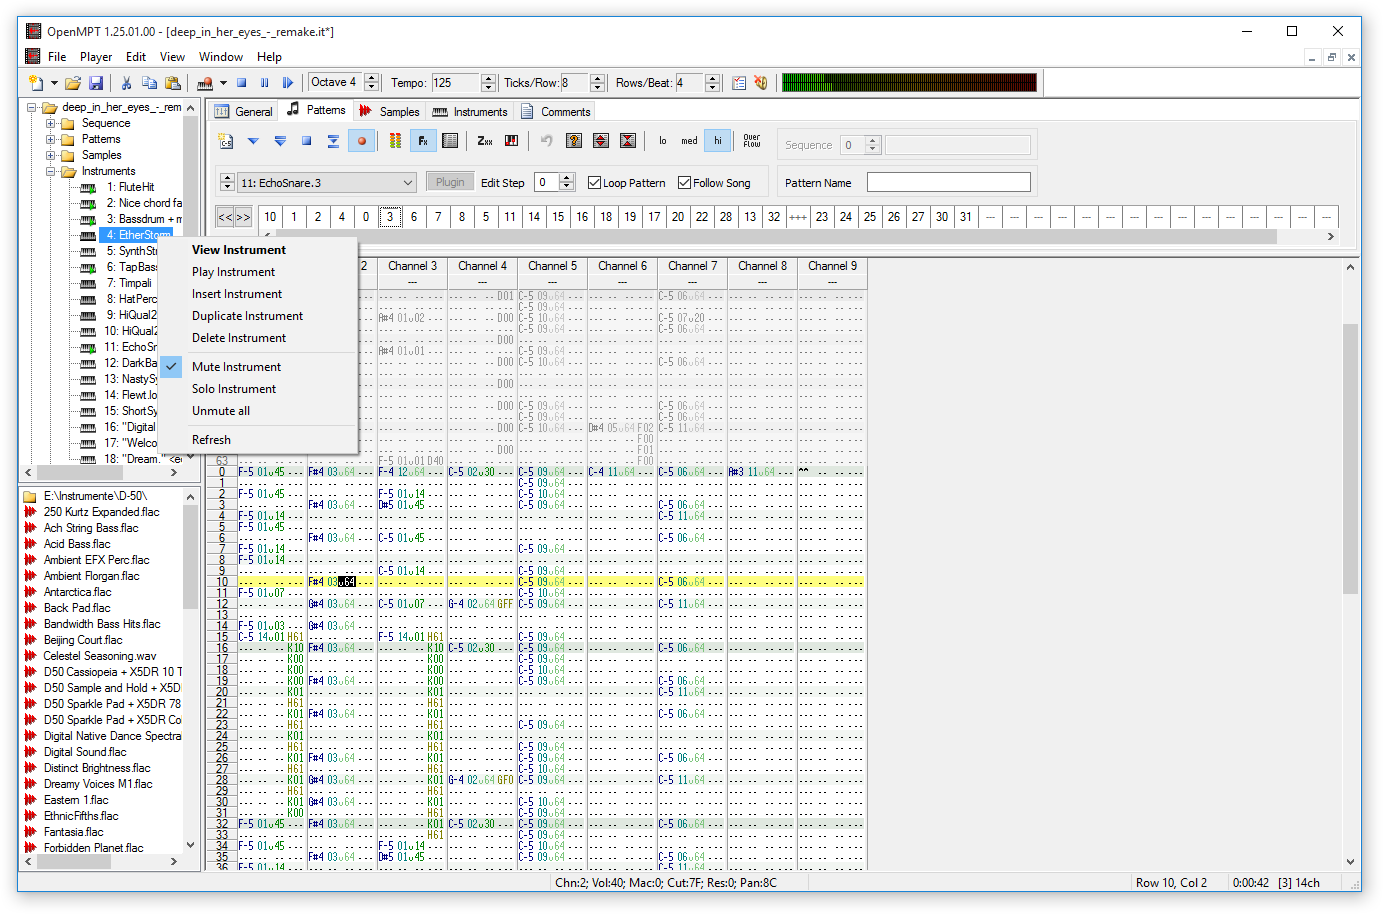Open the chord editor piano icon
Image resolution: width=1383 pixels, height=914 pixels.
(512, 141)
